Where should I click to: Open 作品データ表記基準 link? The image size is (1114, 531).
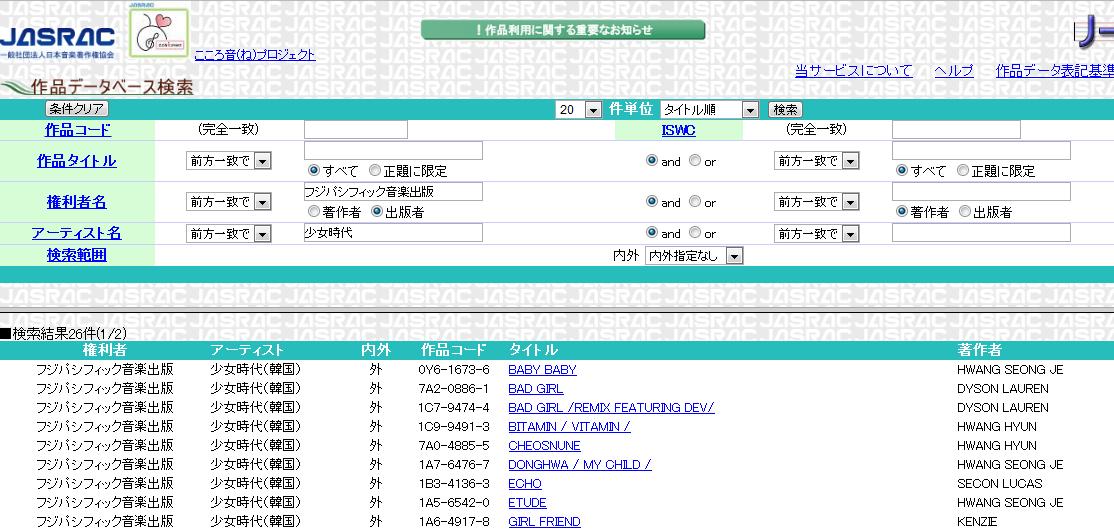pyautogui.click(x=1055, y=70)
